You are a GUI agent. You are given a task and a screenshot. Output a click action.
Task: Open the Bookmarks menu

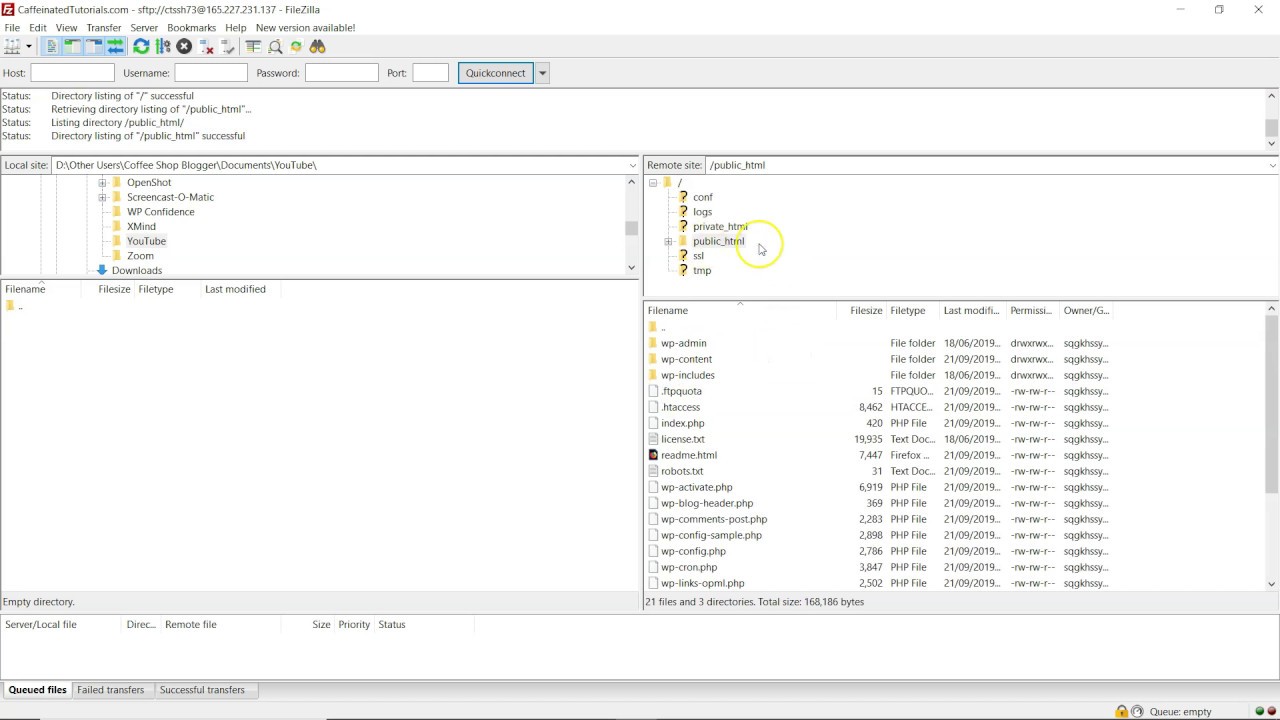191,28
